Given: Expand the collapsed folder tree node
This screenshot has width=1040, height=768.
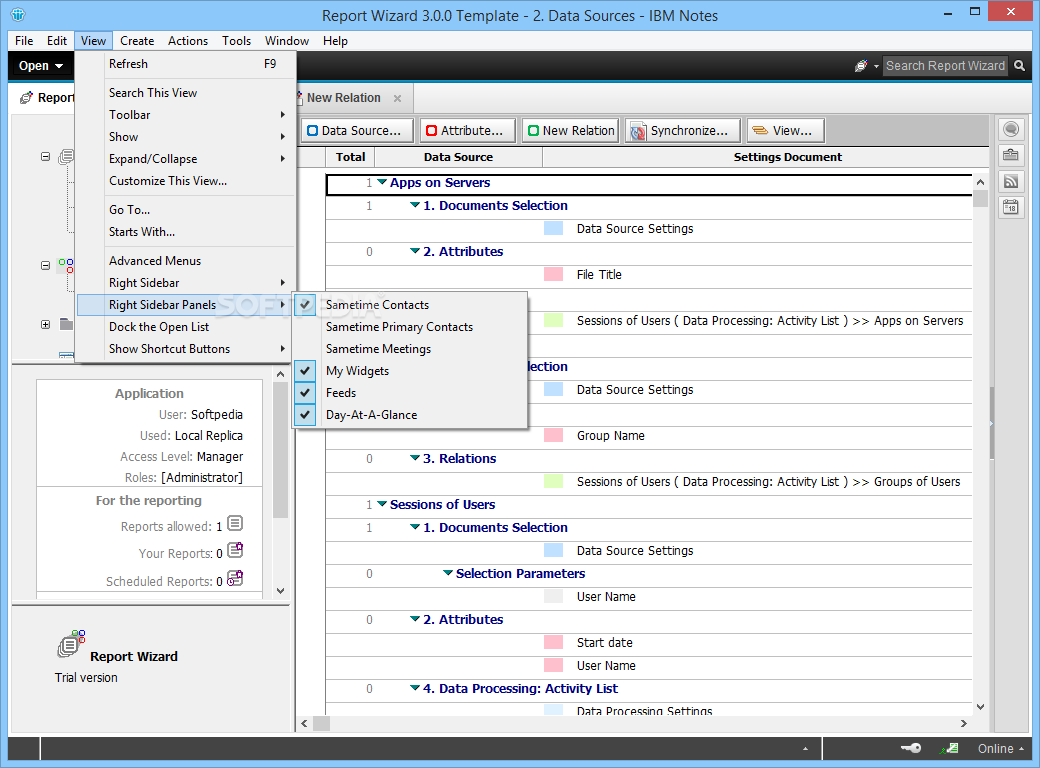Looking at the screenshot, I should point(45,324).
